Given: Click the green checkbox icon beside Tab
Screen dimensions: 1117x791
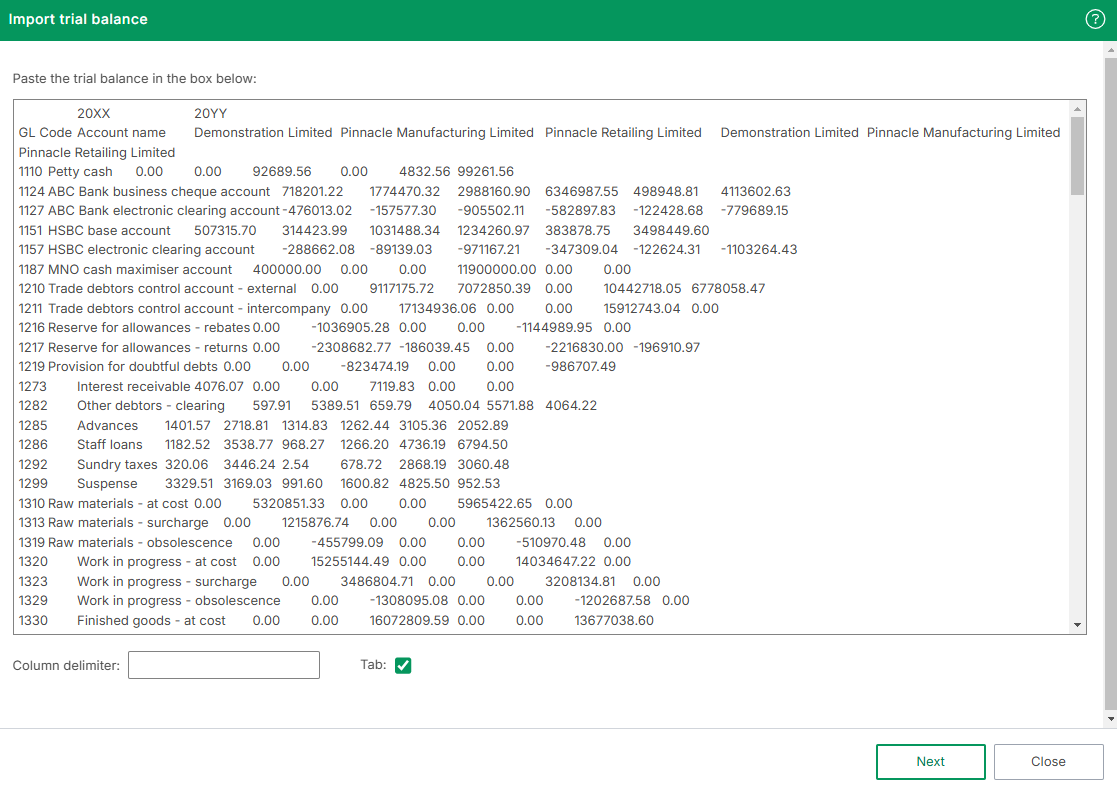Looking at the screenshot, I should coord(403,664).
